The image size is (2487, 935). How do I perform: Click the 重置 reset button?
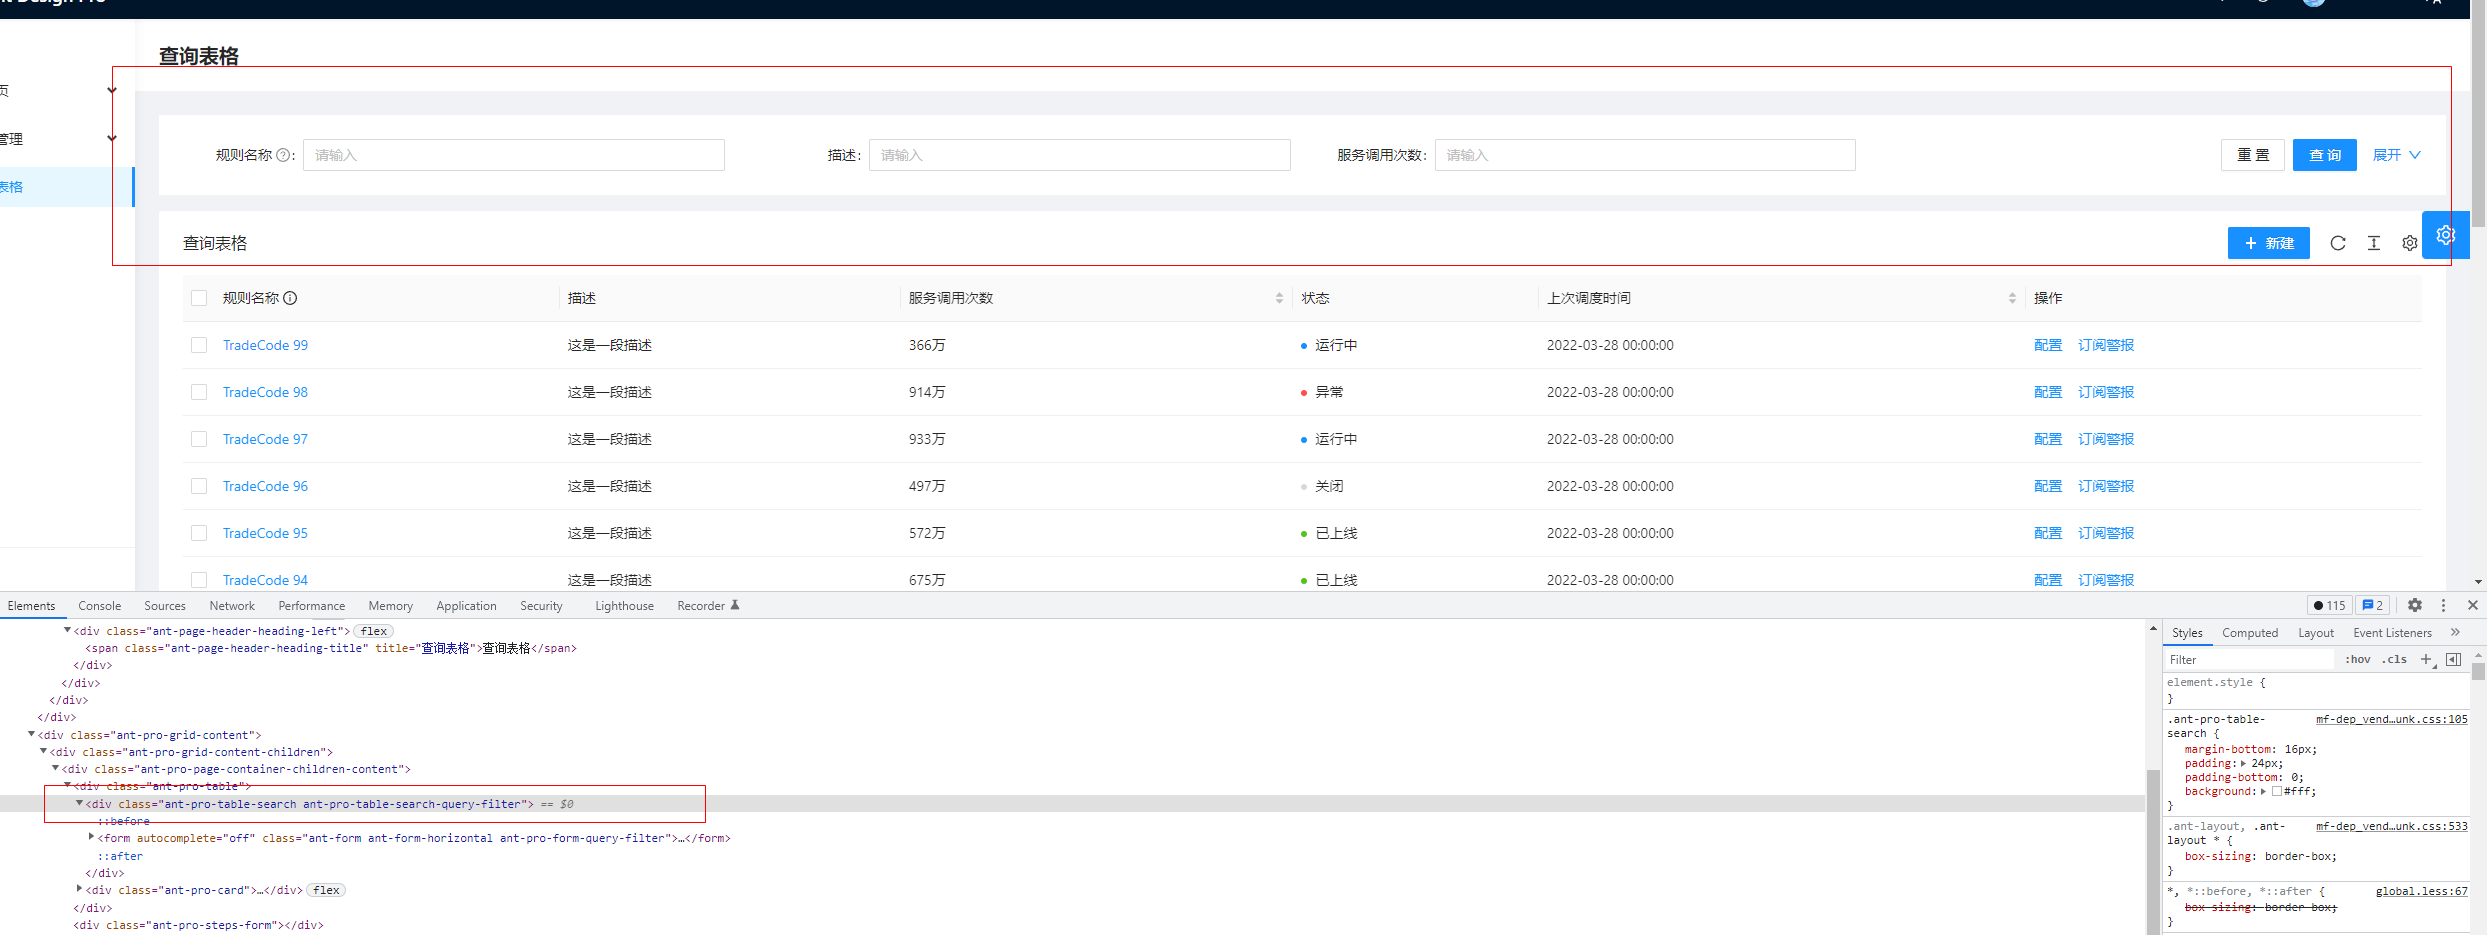[2253, 155]
